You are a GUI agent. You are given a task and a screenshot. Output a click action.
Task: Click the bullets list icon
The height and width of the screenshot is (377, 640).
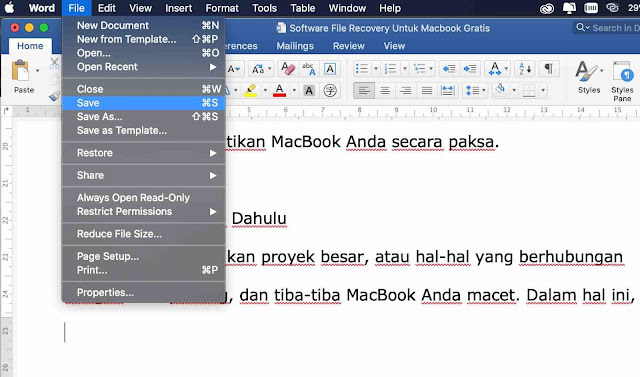point(362,69)
